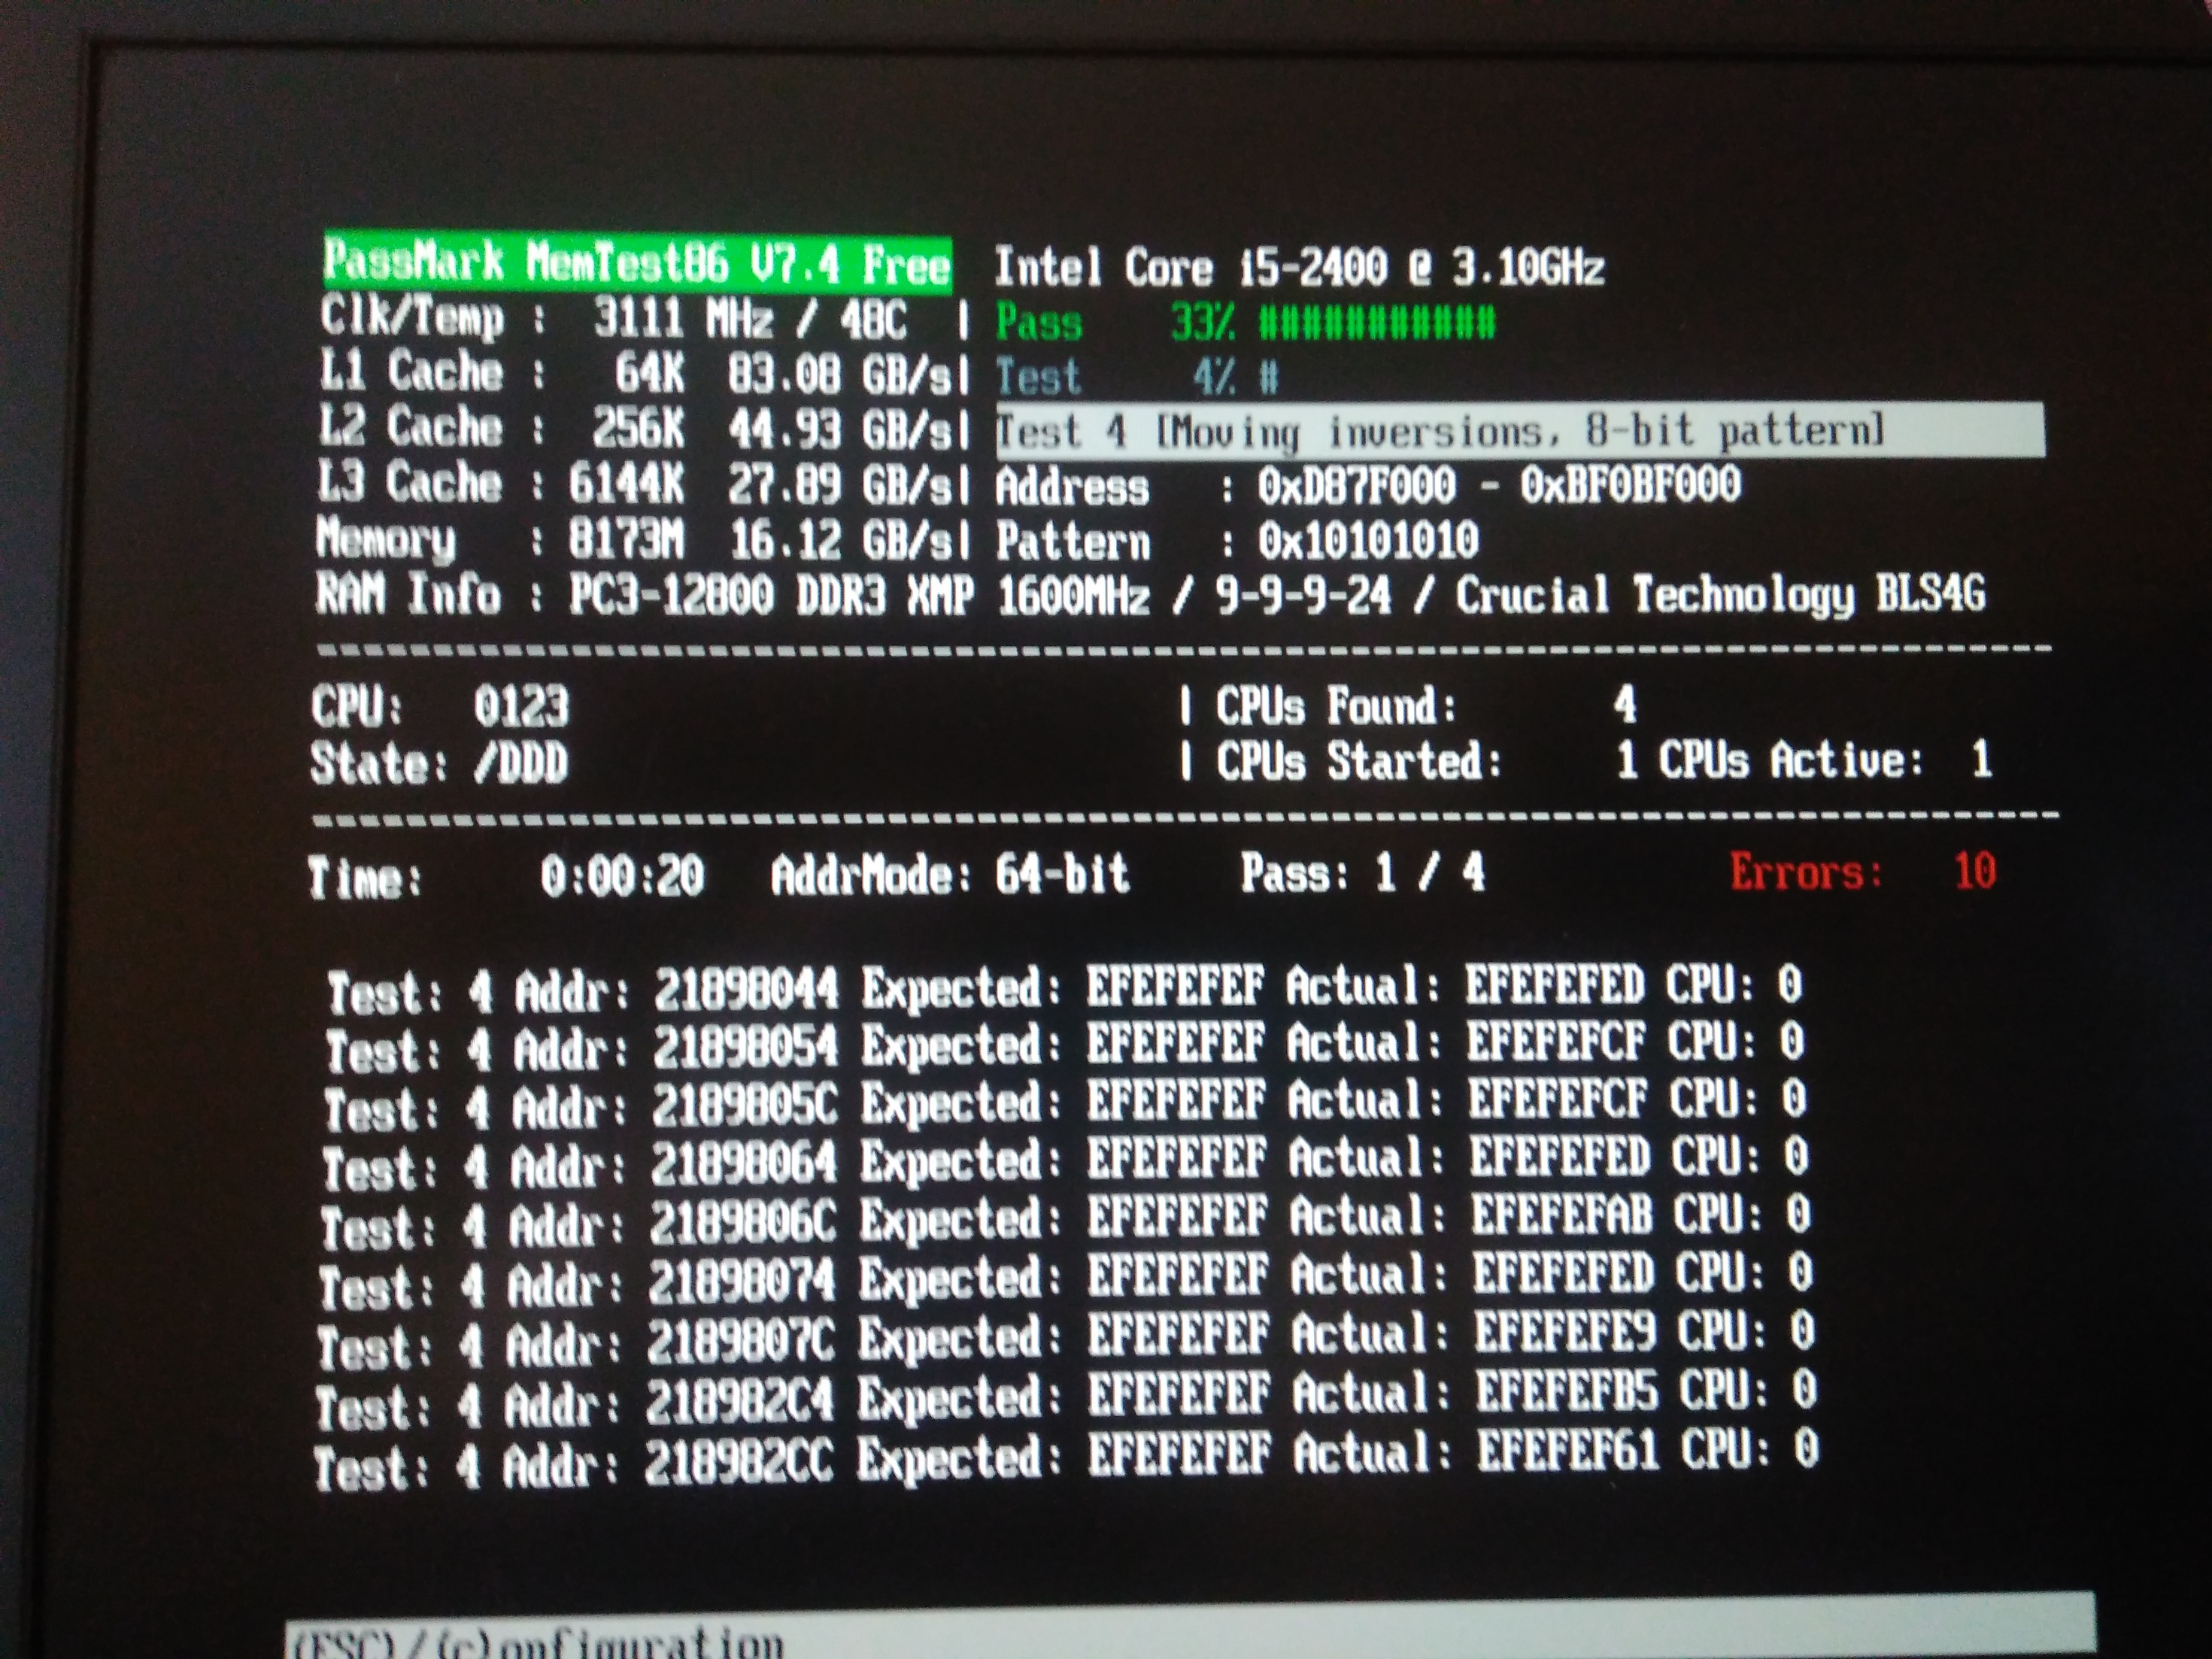
Task: Select the error row with Addr 21898064
Action: point(1065,1163)
